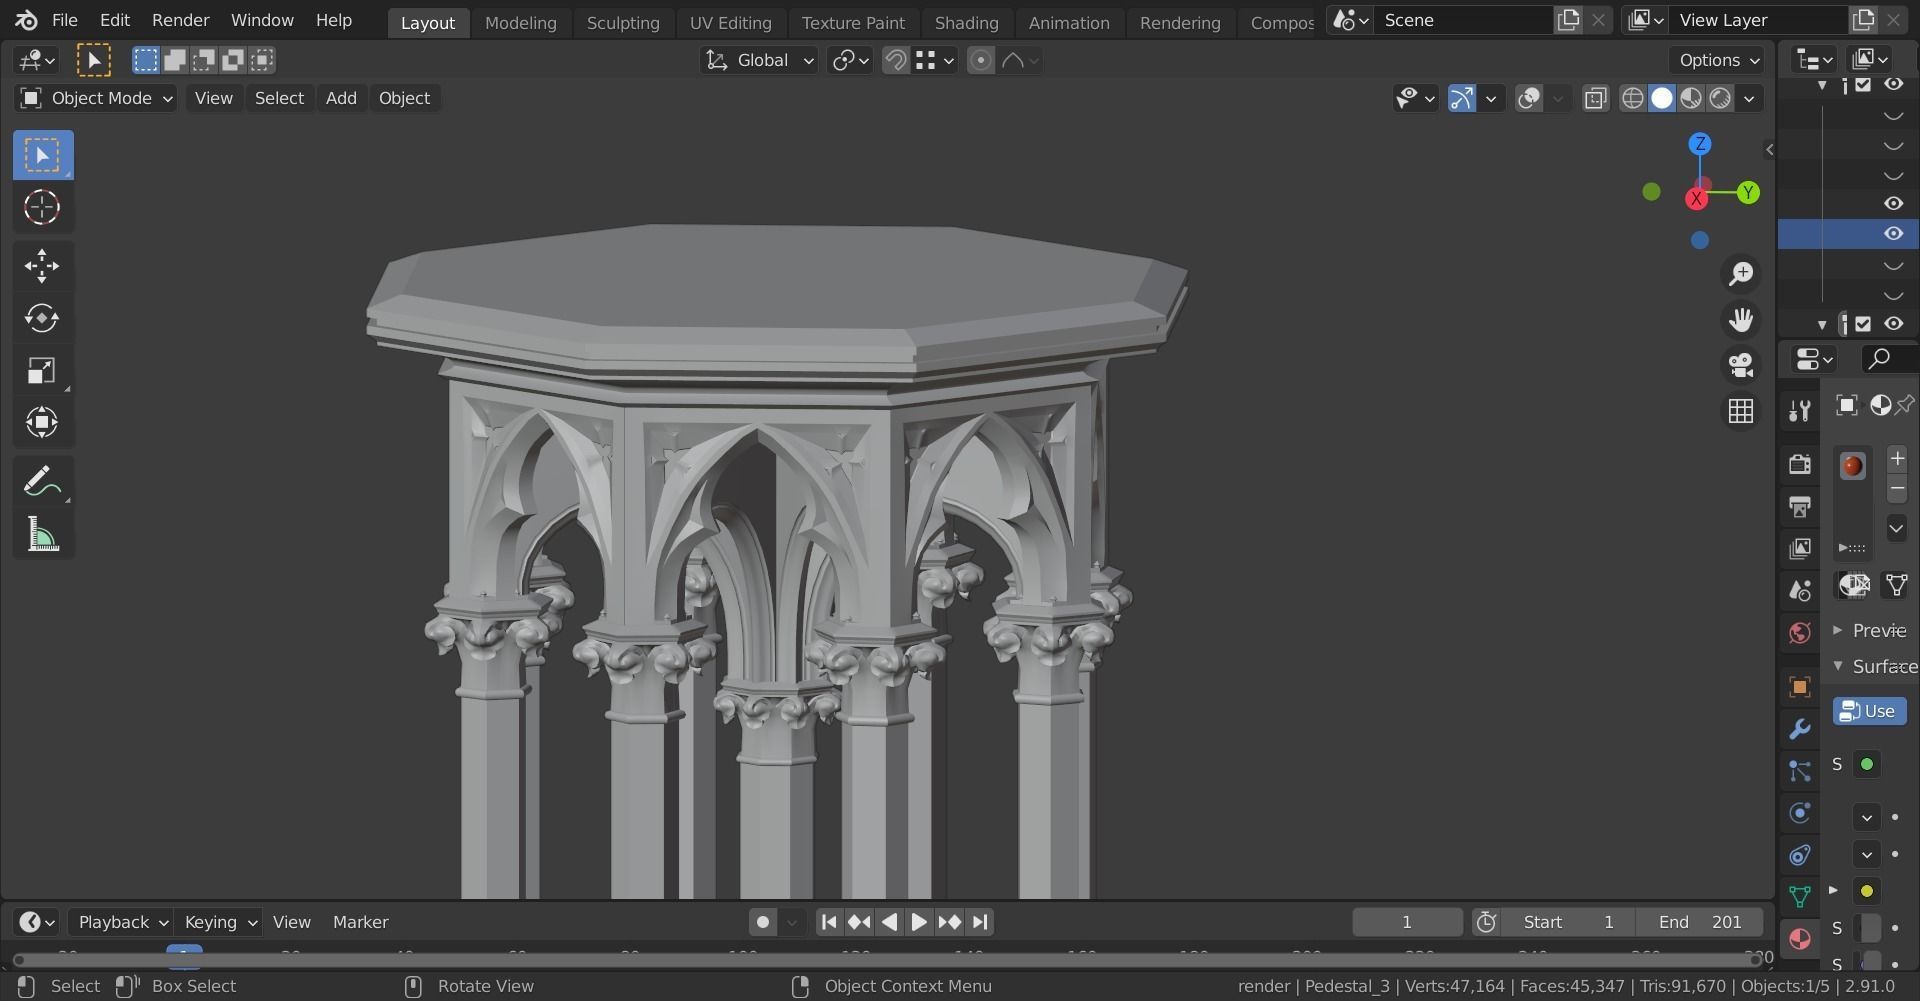Open the Options dropdown

1718,60
